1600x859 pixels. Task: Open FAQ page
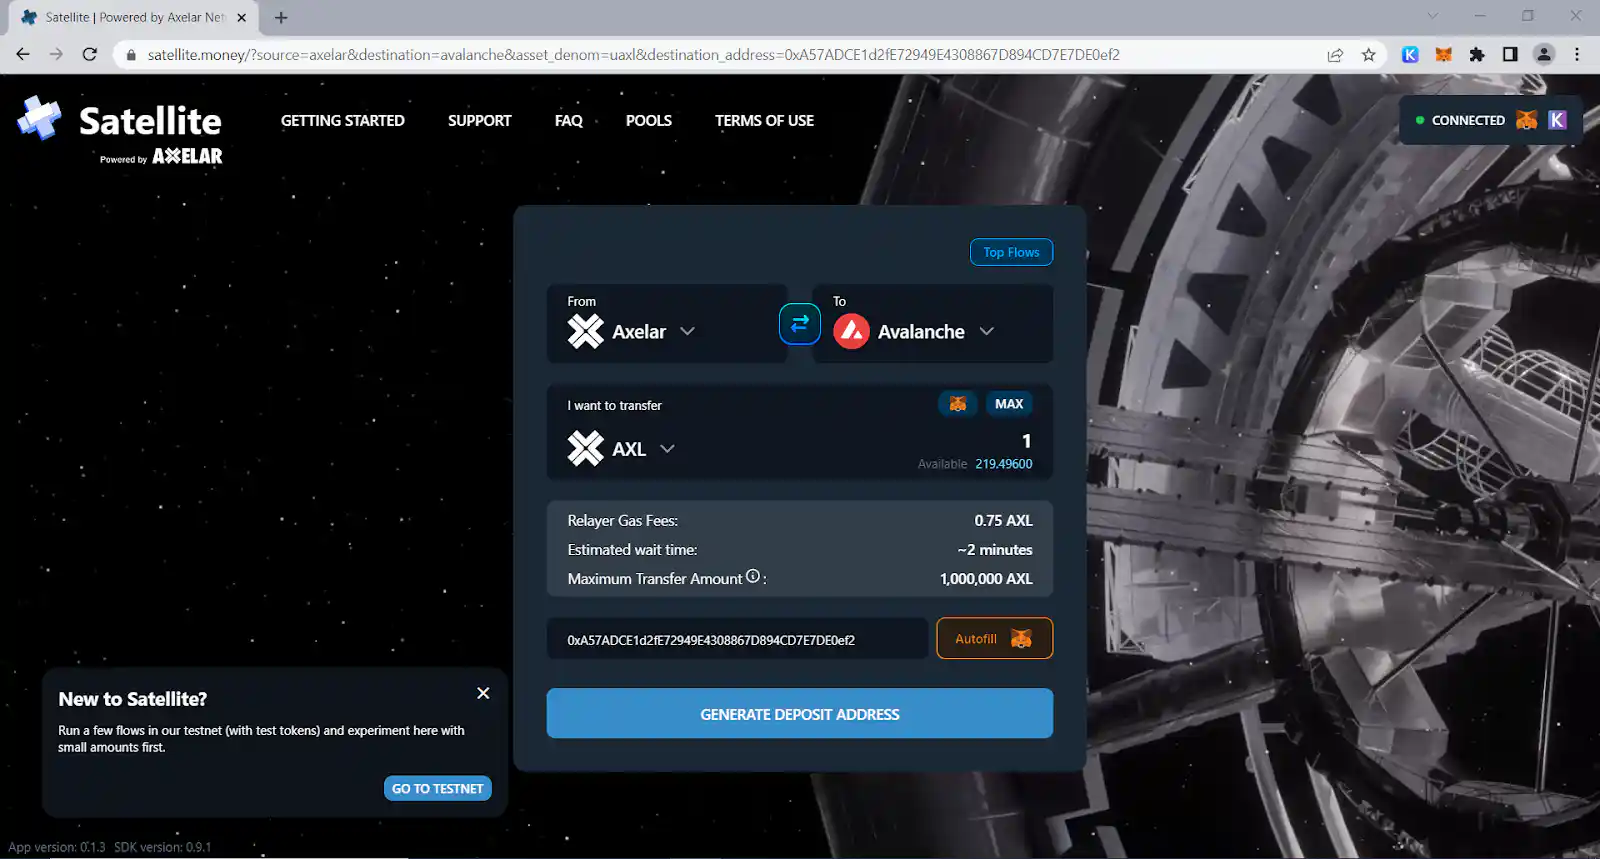pos(569,120)
